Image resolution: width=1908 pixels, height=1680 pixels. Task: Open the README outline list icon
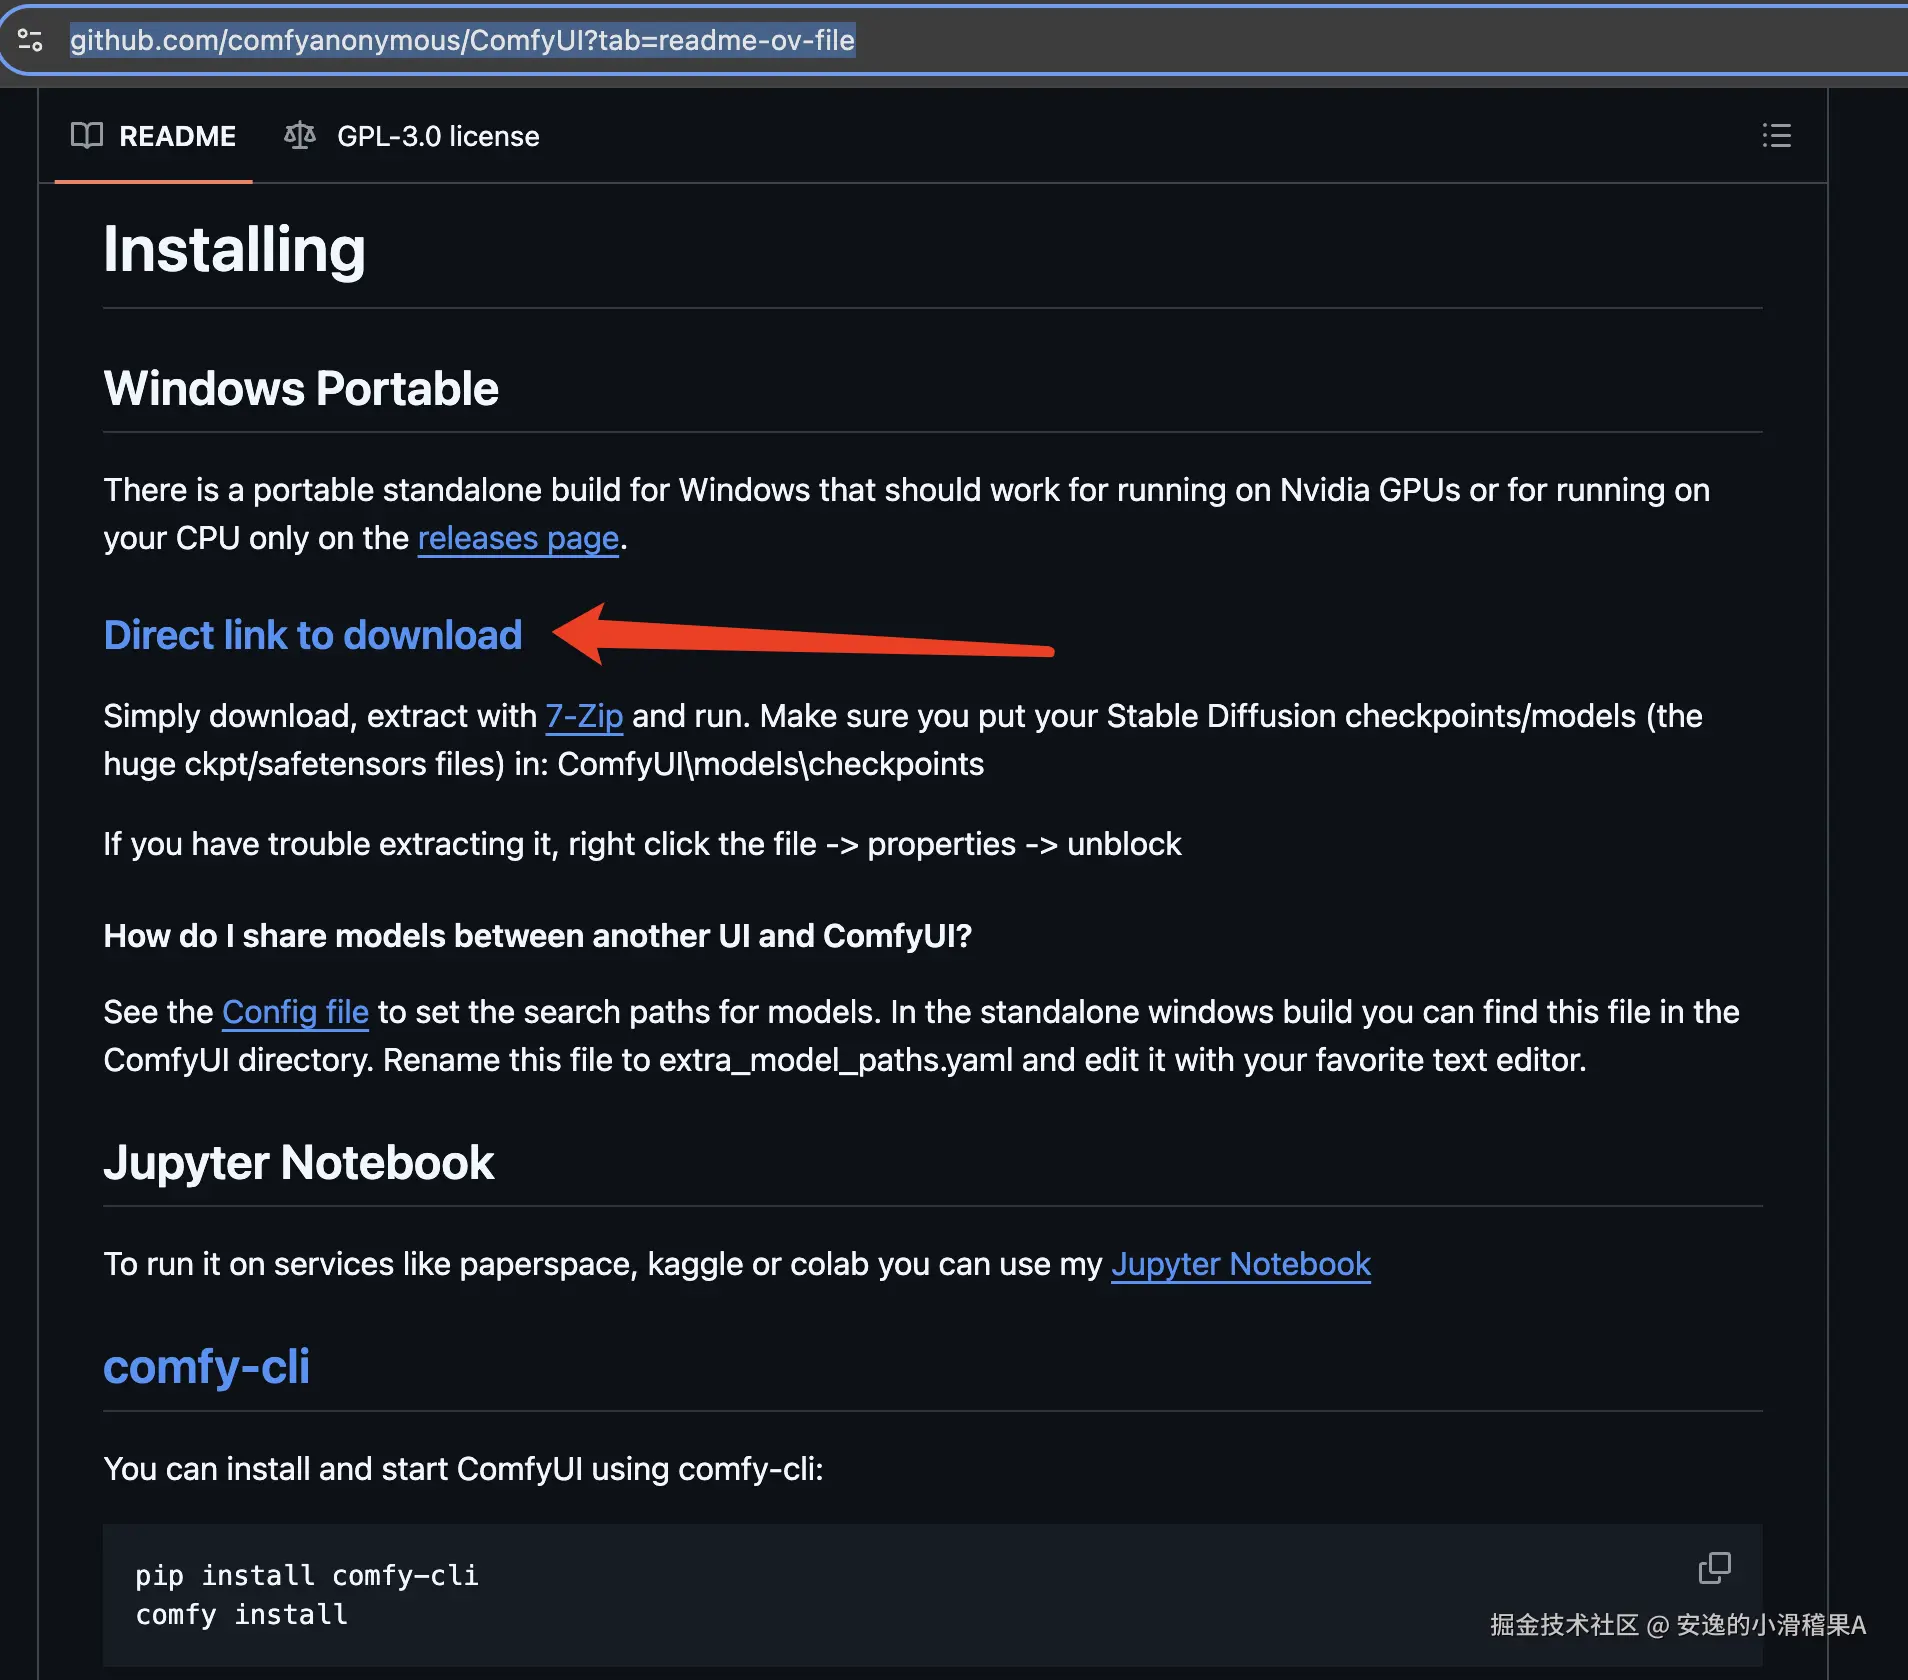[x=1776, y=135]
